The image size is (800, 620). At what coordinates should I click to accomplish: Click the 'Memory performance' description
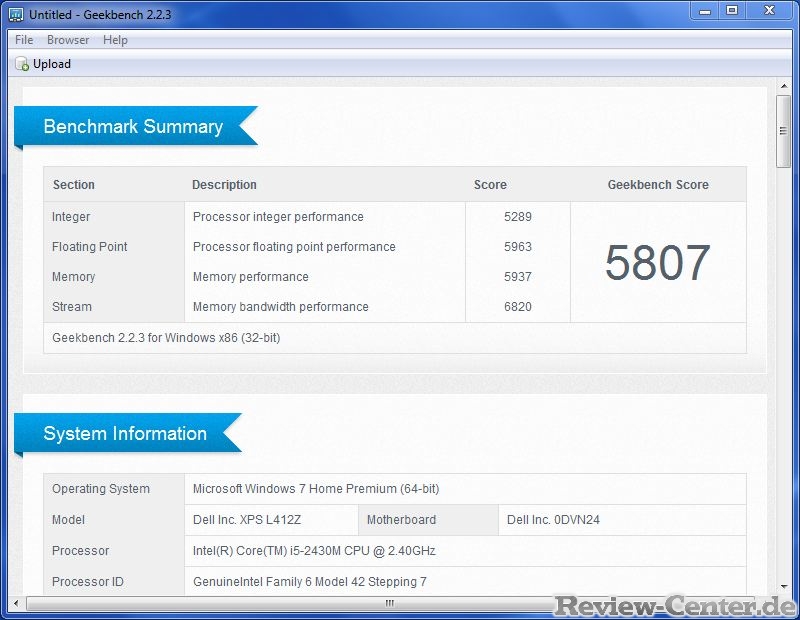pyautogui.click(x=251, y=277)
